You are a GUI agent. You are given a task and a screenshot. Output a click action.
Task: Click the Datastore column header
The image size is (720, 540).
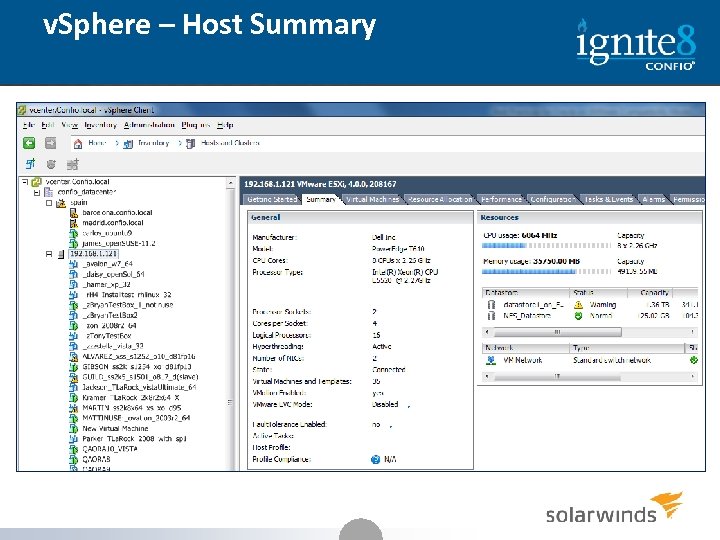coord(525,292)
